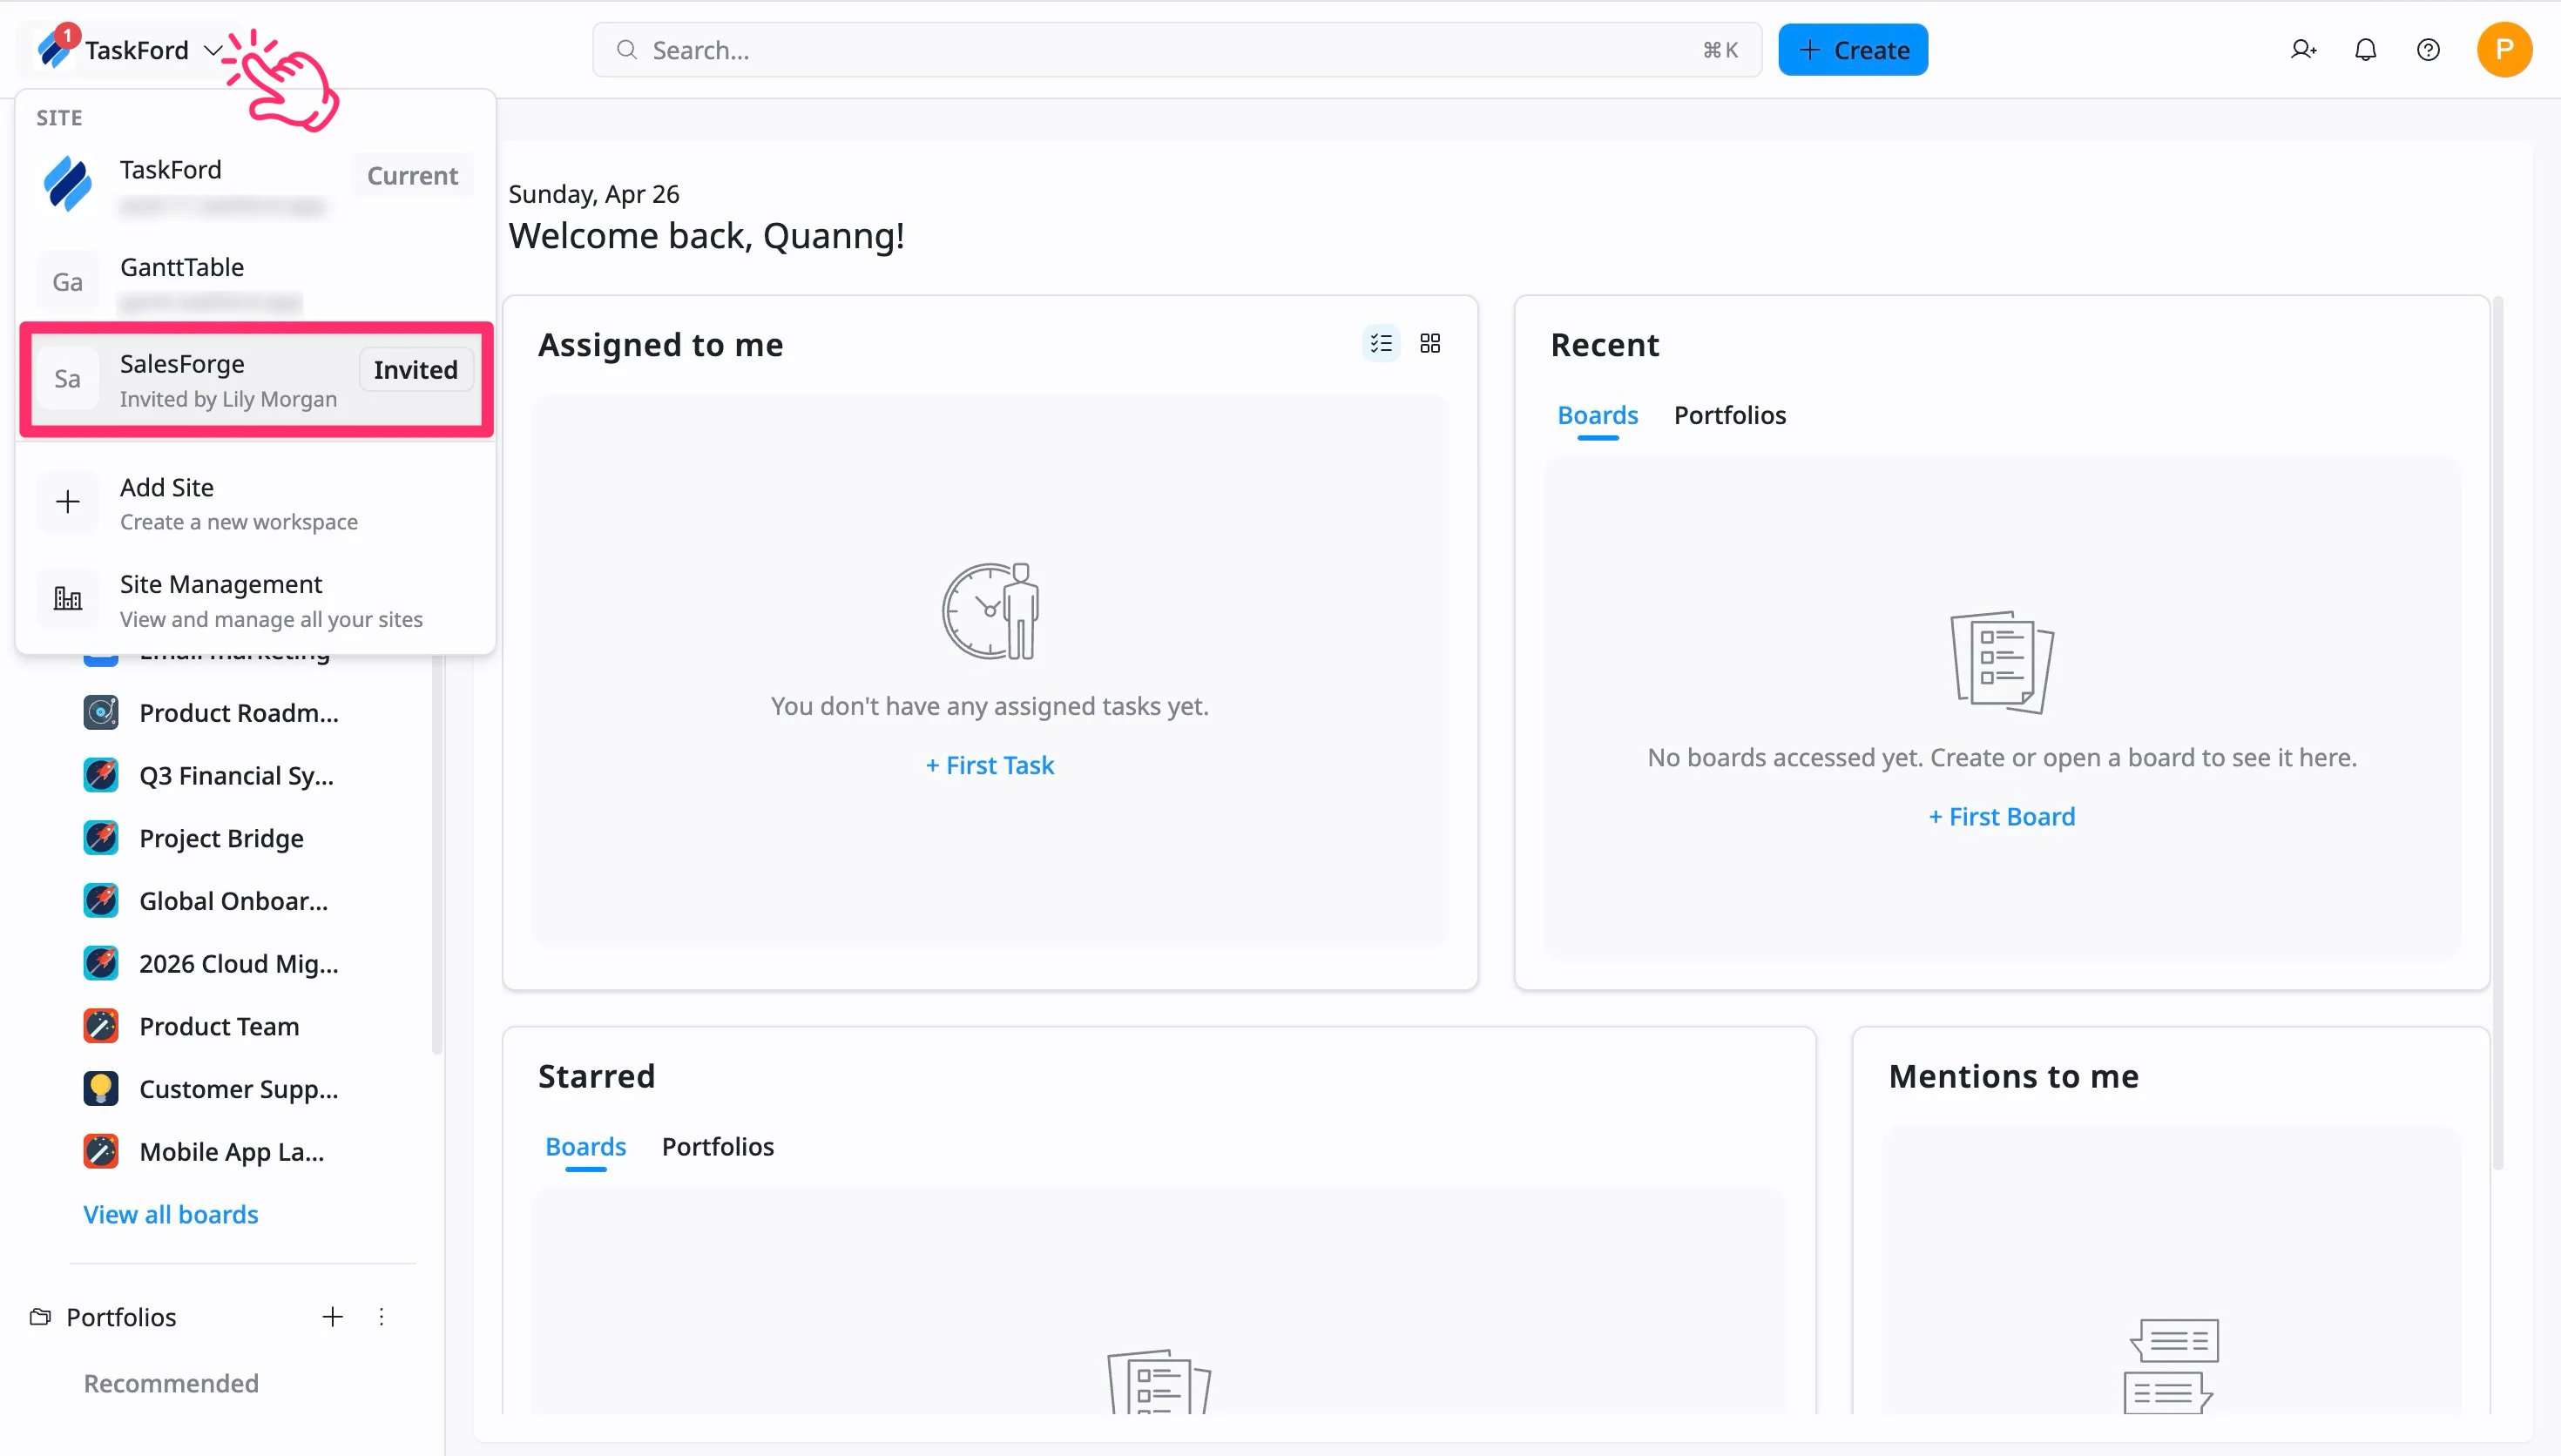Click the Invited badge on SalesForge
This screenshot has width=2561, height=1456.
(x=415, y=370)
